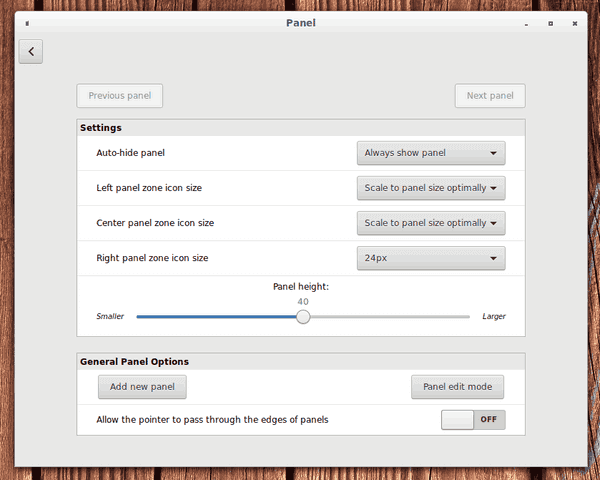The width and height of the screenshot is (600, 480).
Task: Click the Previous panel button
Action: 119,96
